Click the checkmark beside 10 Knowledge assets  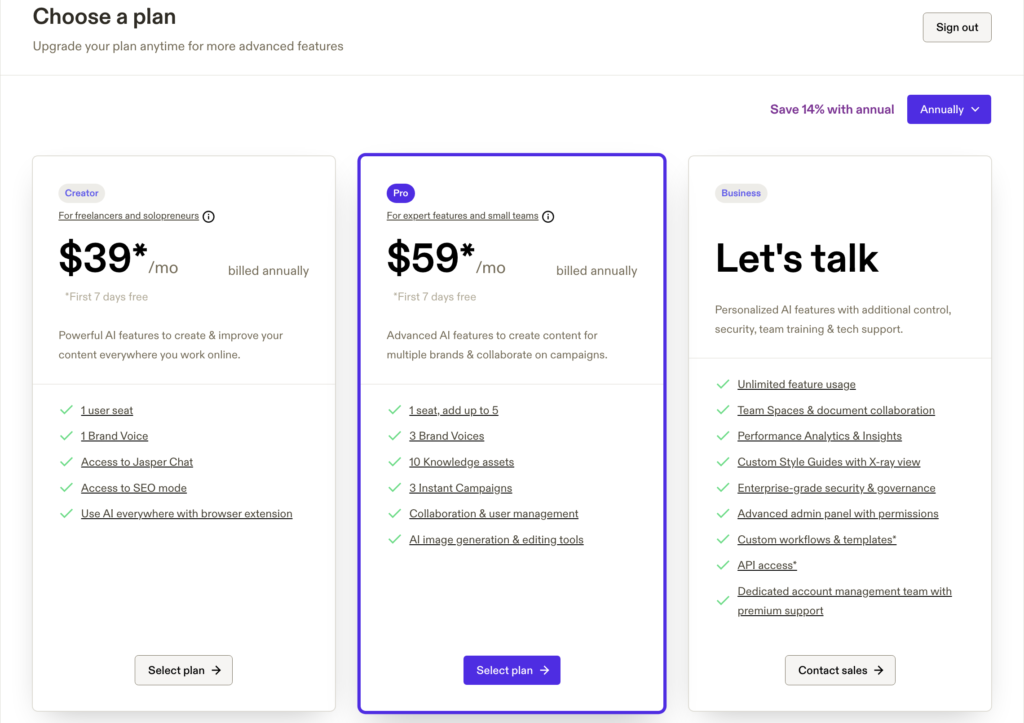click(394, 462)
